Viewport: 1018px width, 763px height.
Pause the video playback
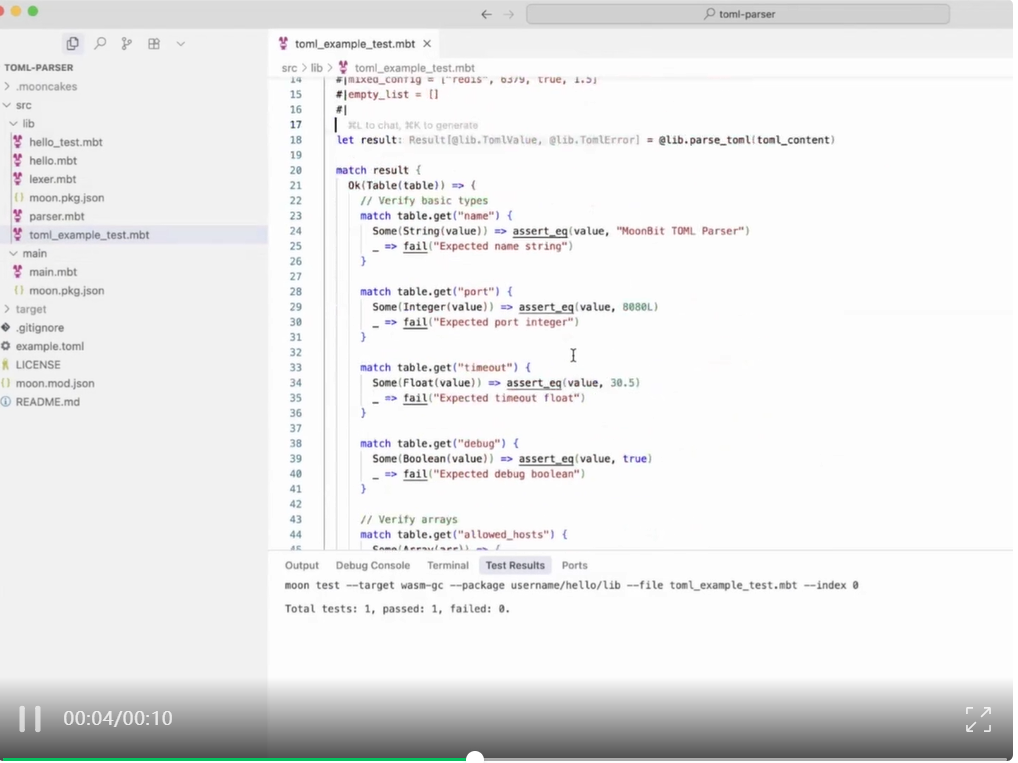tap(30, 719)
